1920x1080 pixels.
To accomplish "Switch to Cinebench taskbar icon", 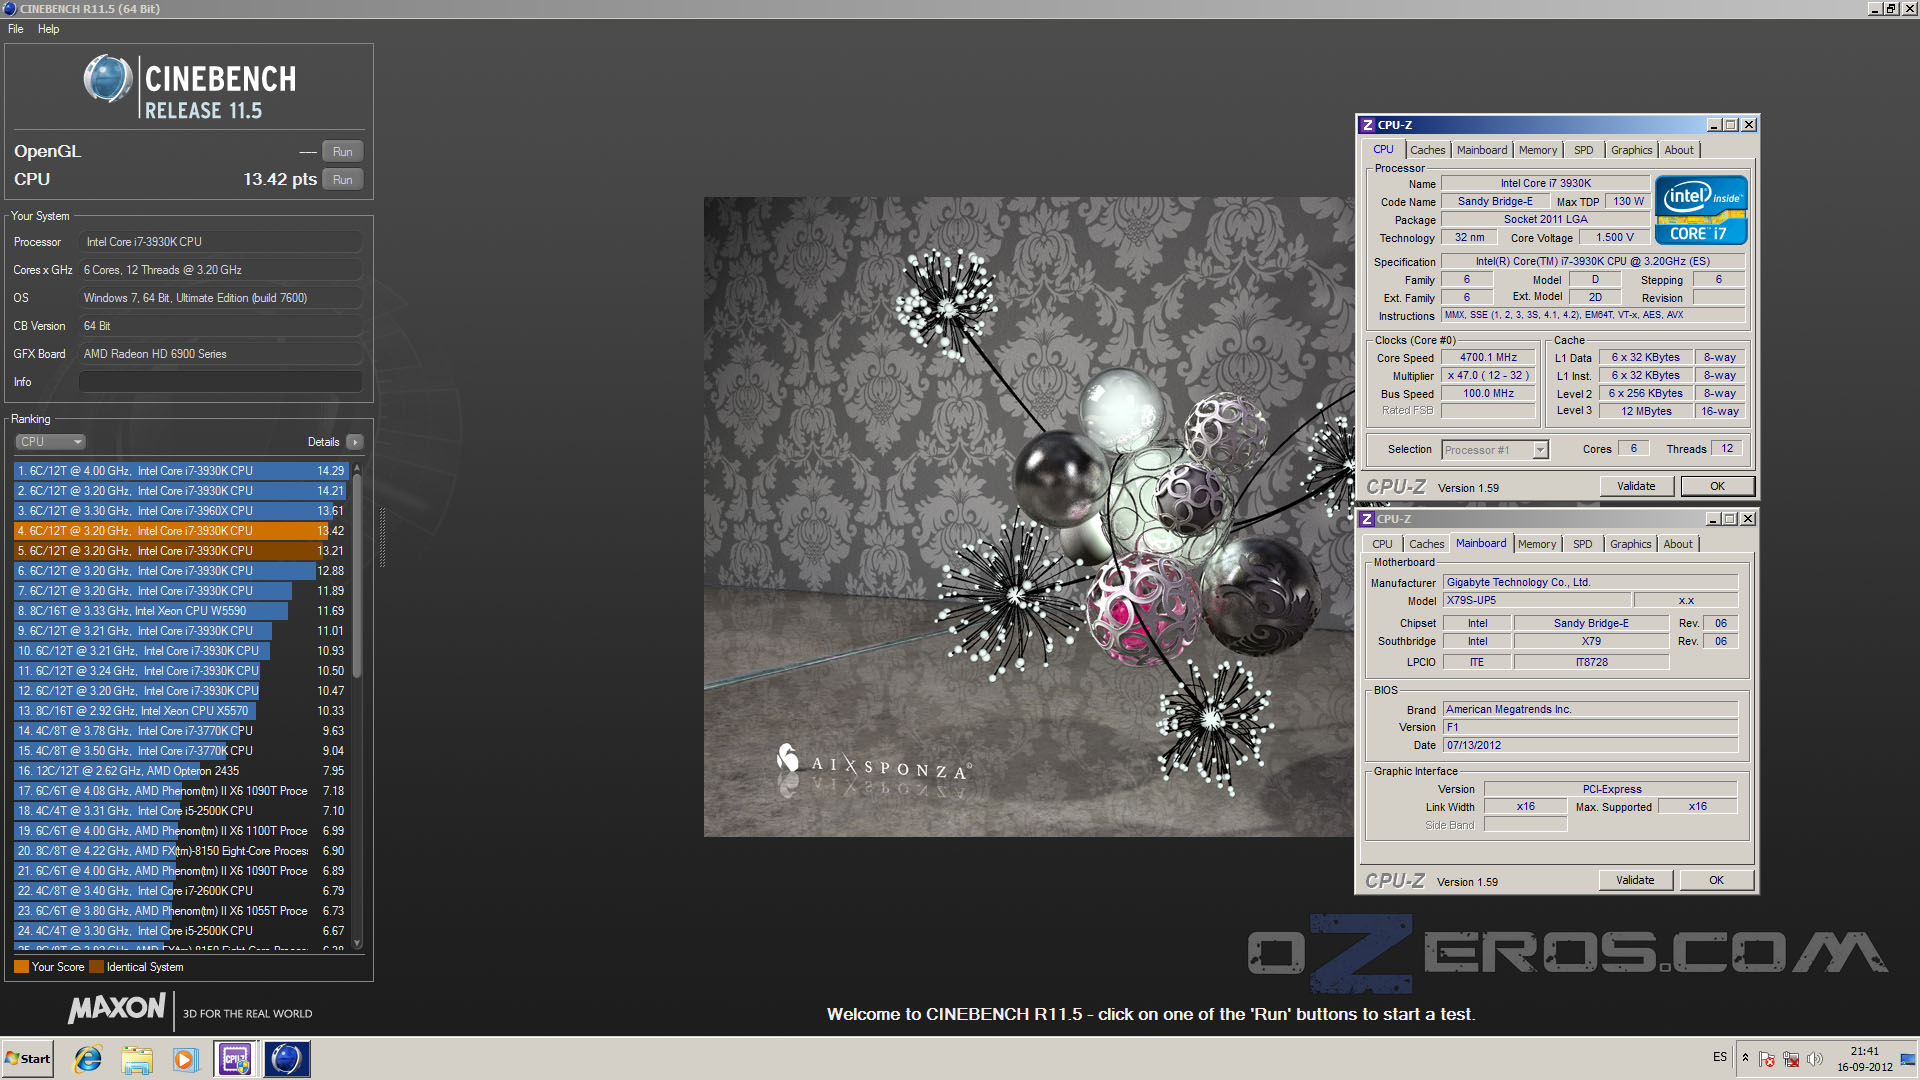I will click(286, 1059).
